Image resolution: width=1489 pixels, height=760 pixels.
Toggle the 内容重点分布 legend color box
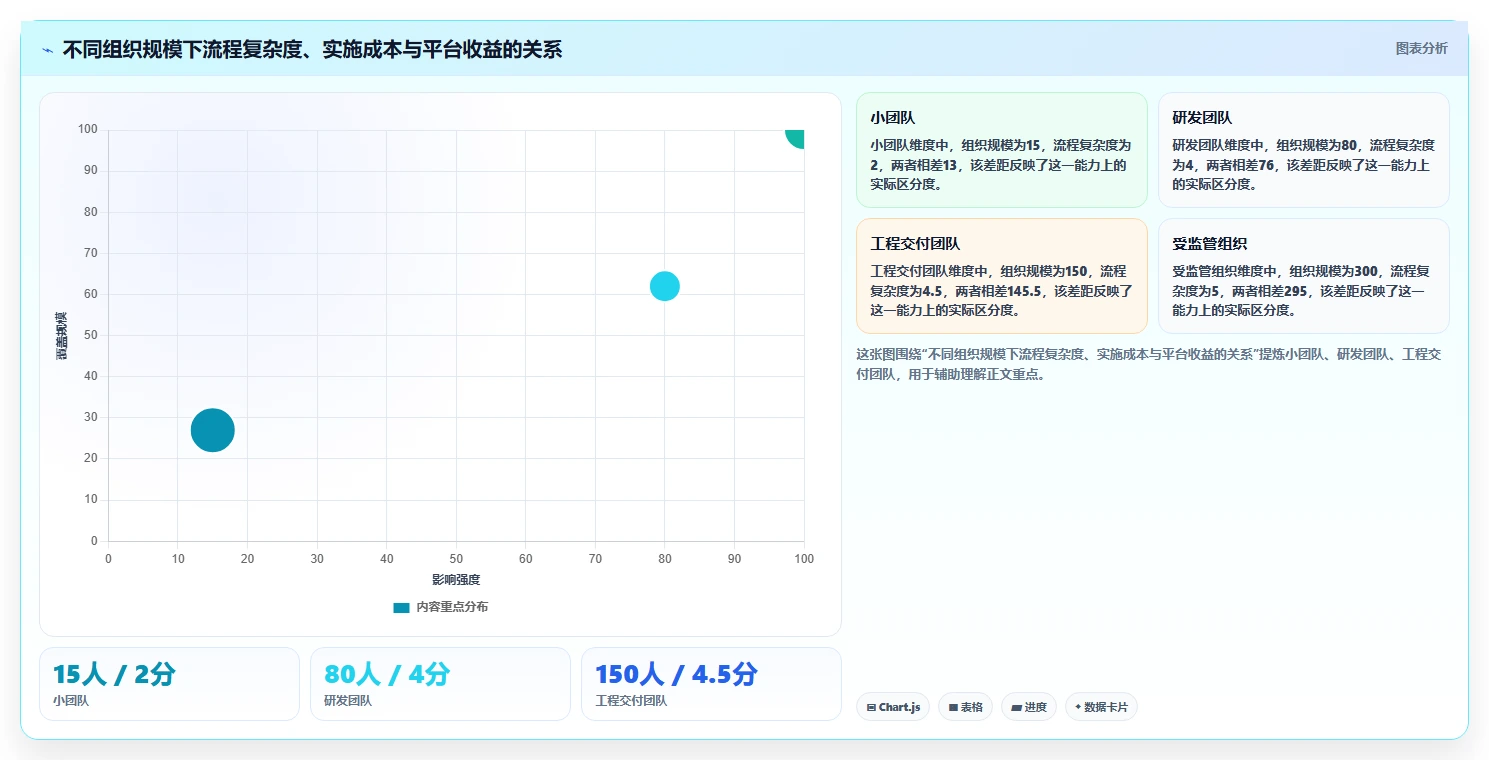pyautogui.click(x=401, y=607)
